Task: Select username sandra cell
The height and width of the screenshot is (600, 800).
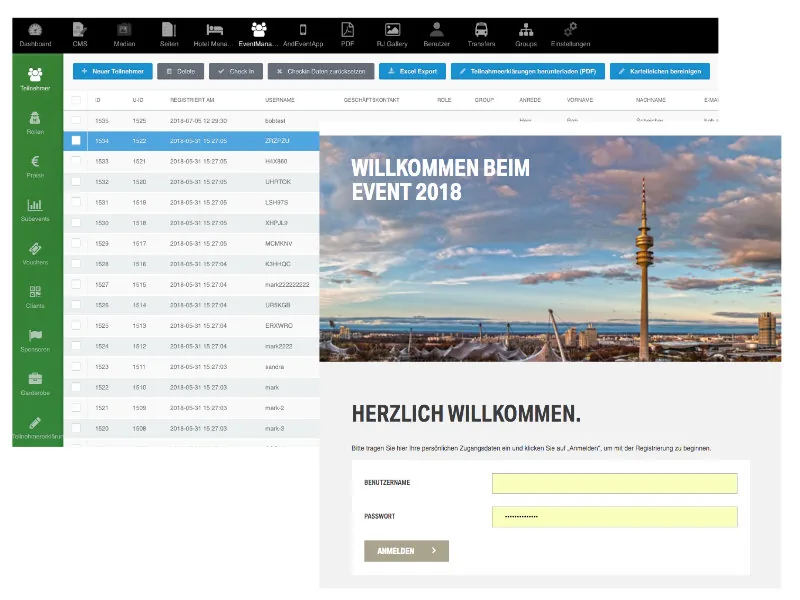Action: (274, 367)
